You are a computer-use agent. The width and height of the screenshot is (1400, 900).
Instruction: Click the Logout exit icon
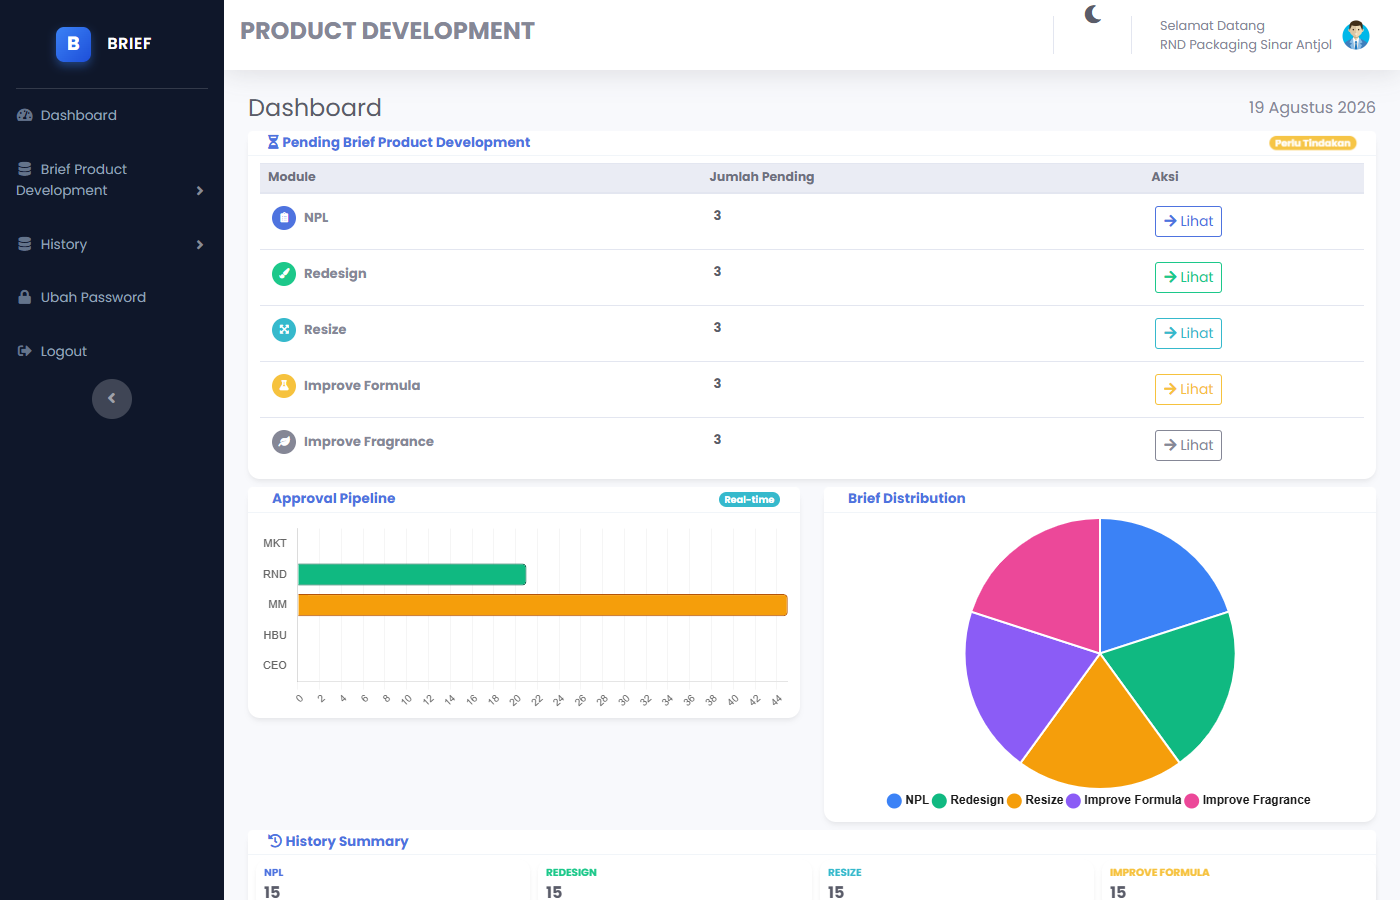pos(25,351)
